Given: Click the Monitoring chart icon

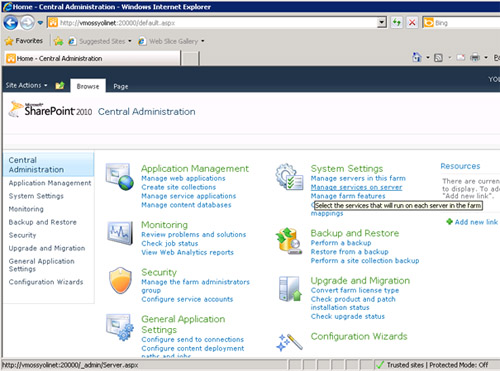Looking at the screenshot, I should tap(120, 233).
